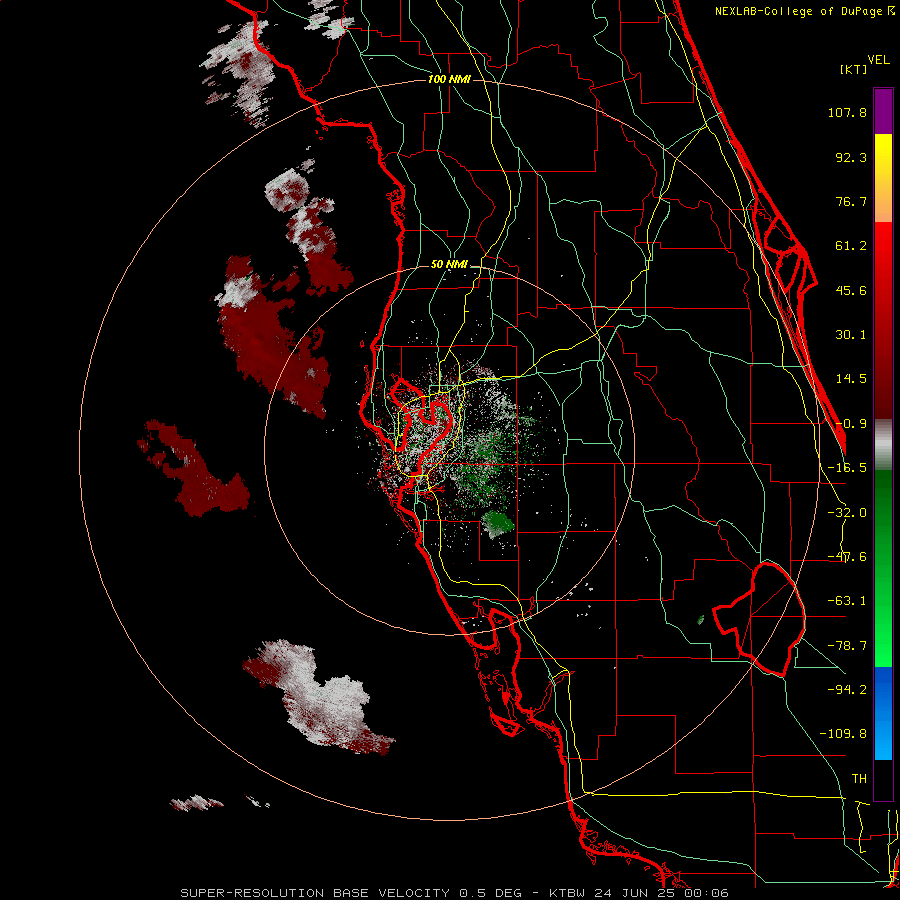Image resolution: width=900 pixels, height=900 pixels.
Task: Select the -16.5 value on velocity scale
Action: tap(847, 468)
